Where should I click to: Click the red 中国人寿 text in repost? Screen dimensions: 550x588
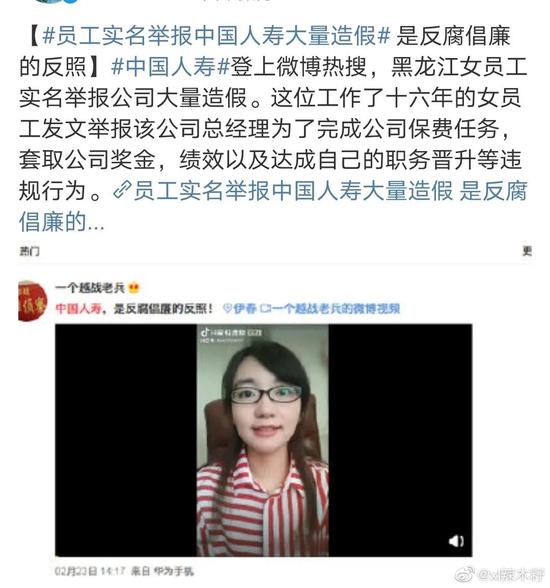(79, 308)
